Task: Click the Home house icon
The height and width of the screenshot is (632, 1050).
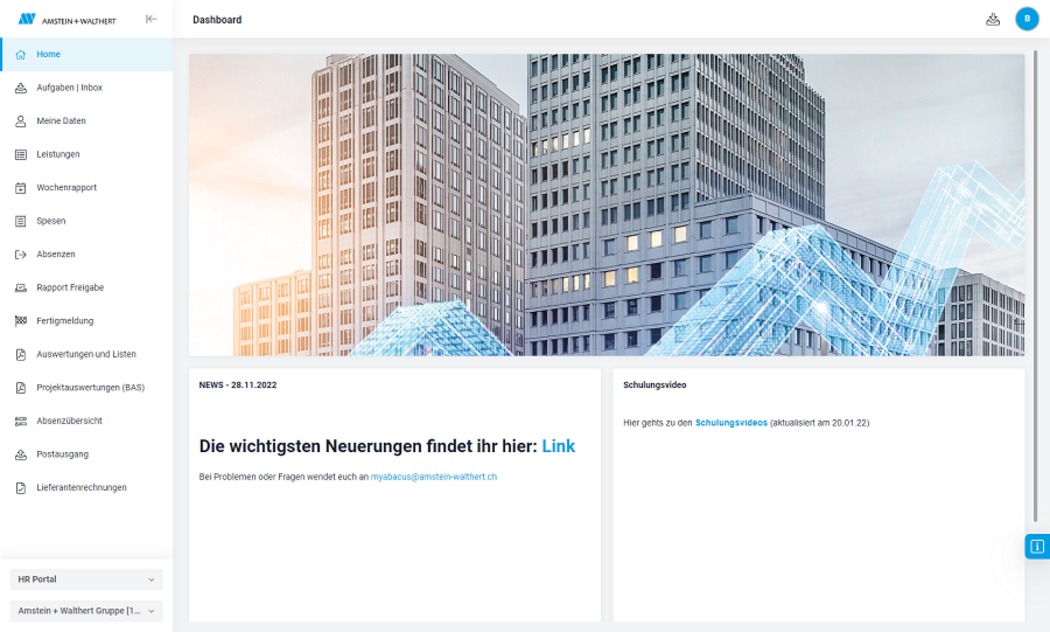Action: click(21, 55)
